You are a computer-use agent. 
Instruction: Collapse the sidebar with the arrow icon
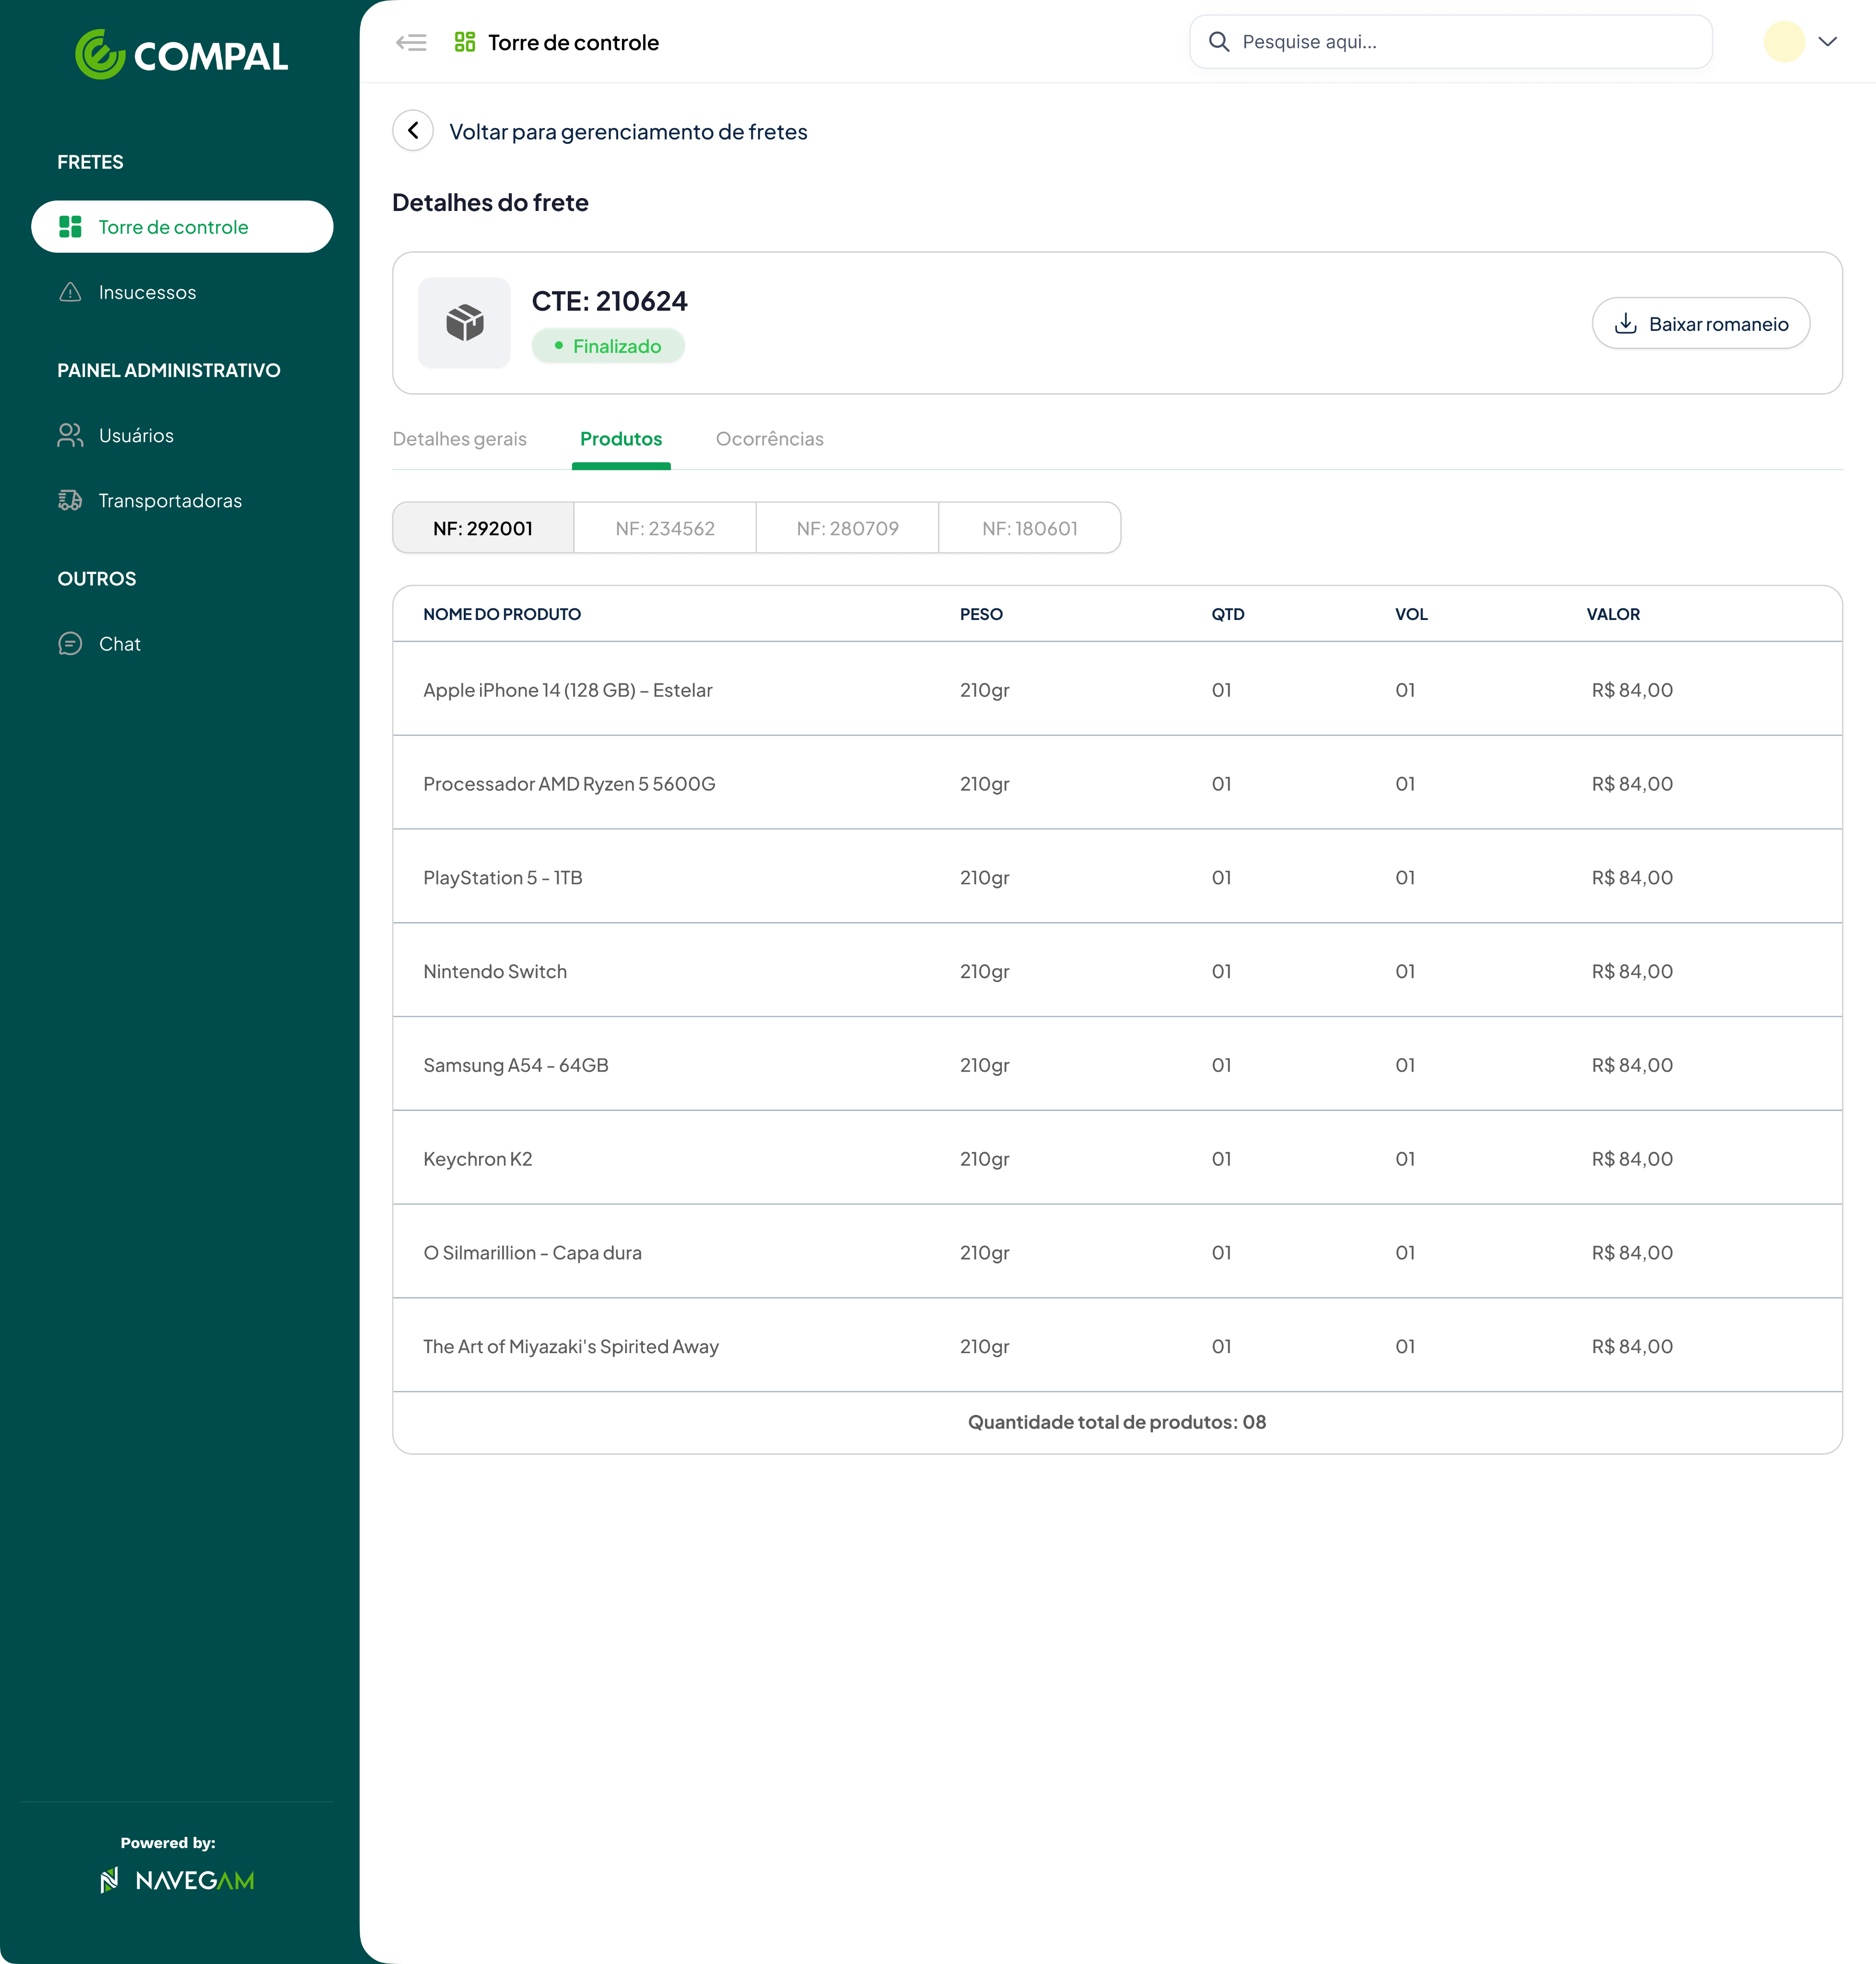coord(411,42)
